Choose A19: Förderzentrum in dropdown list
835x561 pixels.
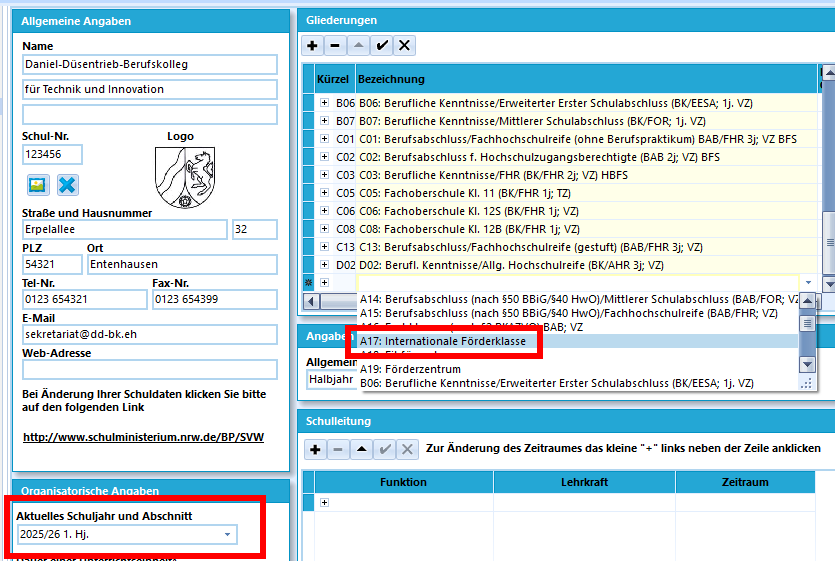pos(410,369)
